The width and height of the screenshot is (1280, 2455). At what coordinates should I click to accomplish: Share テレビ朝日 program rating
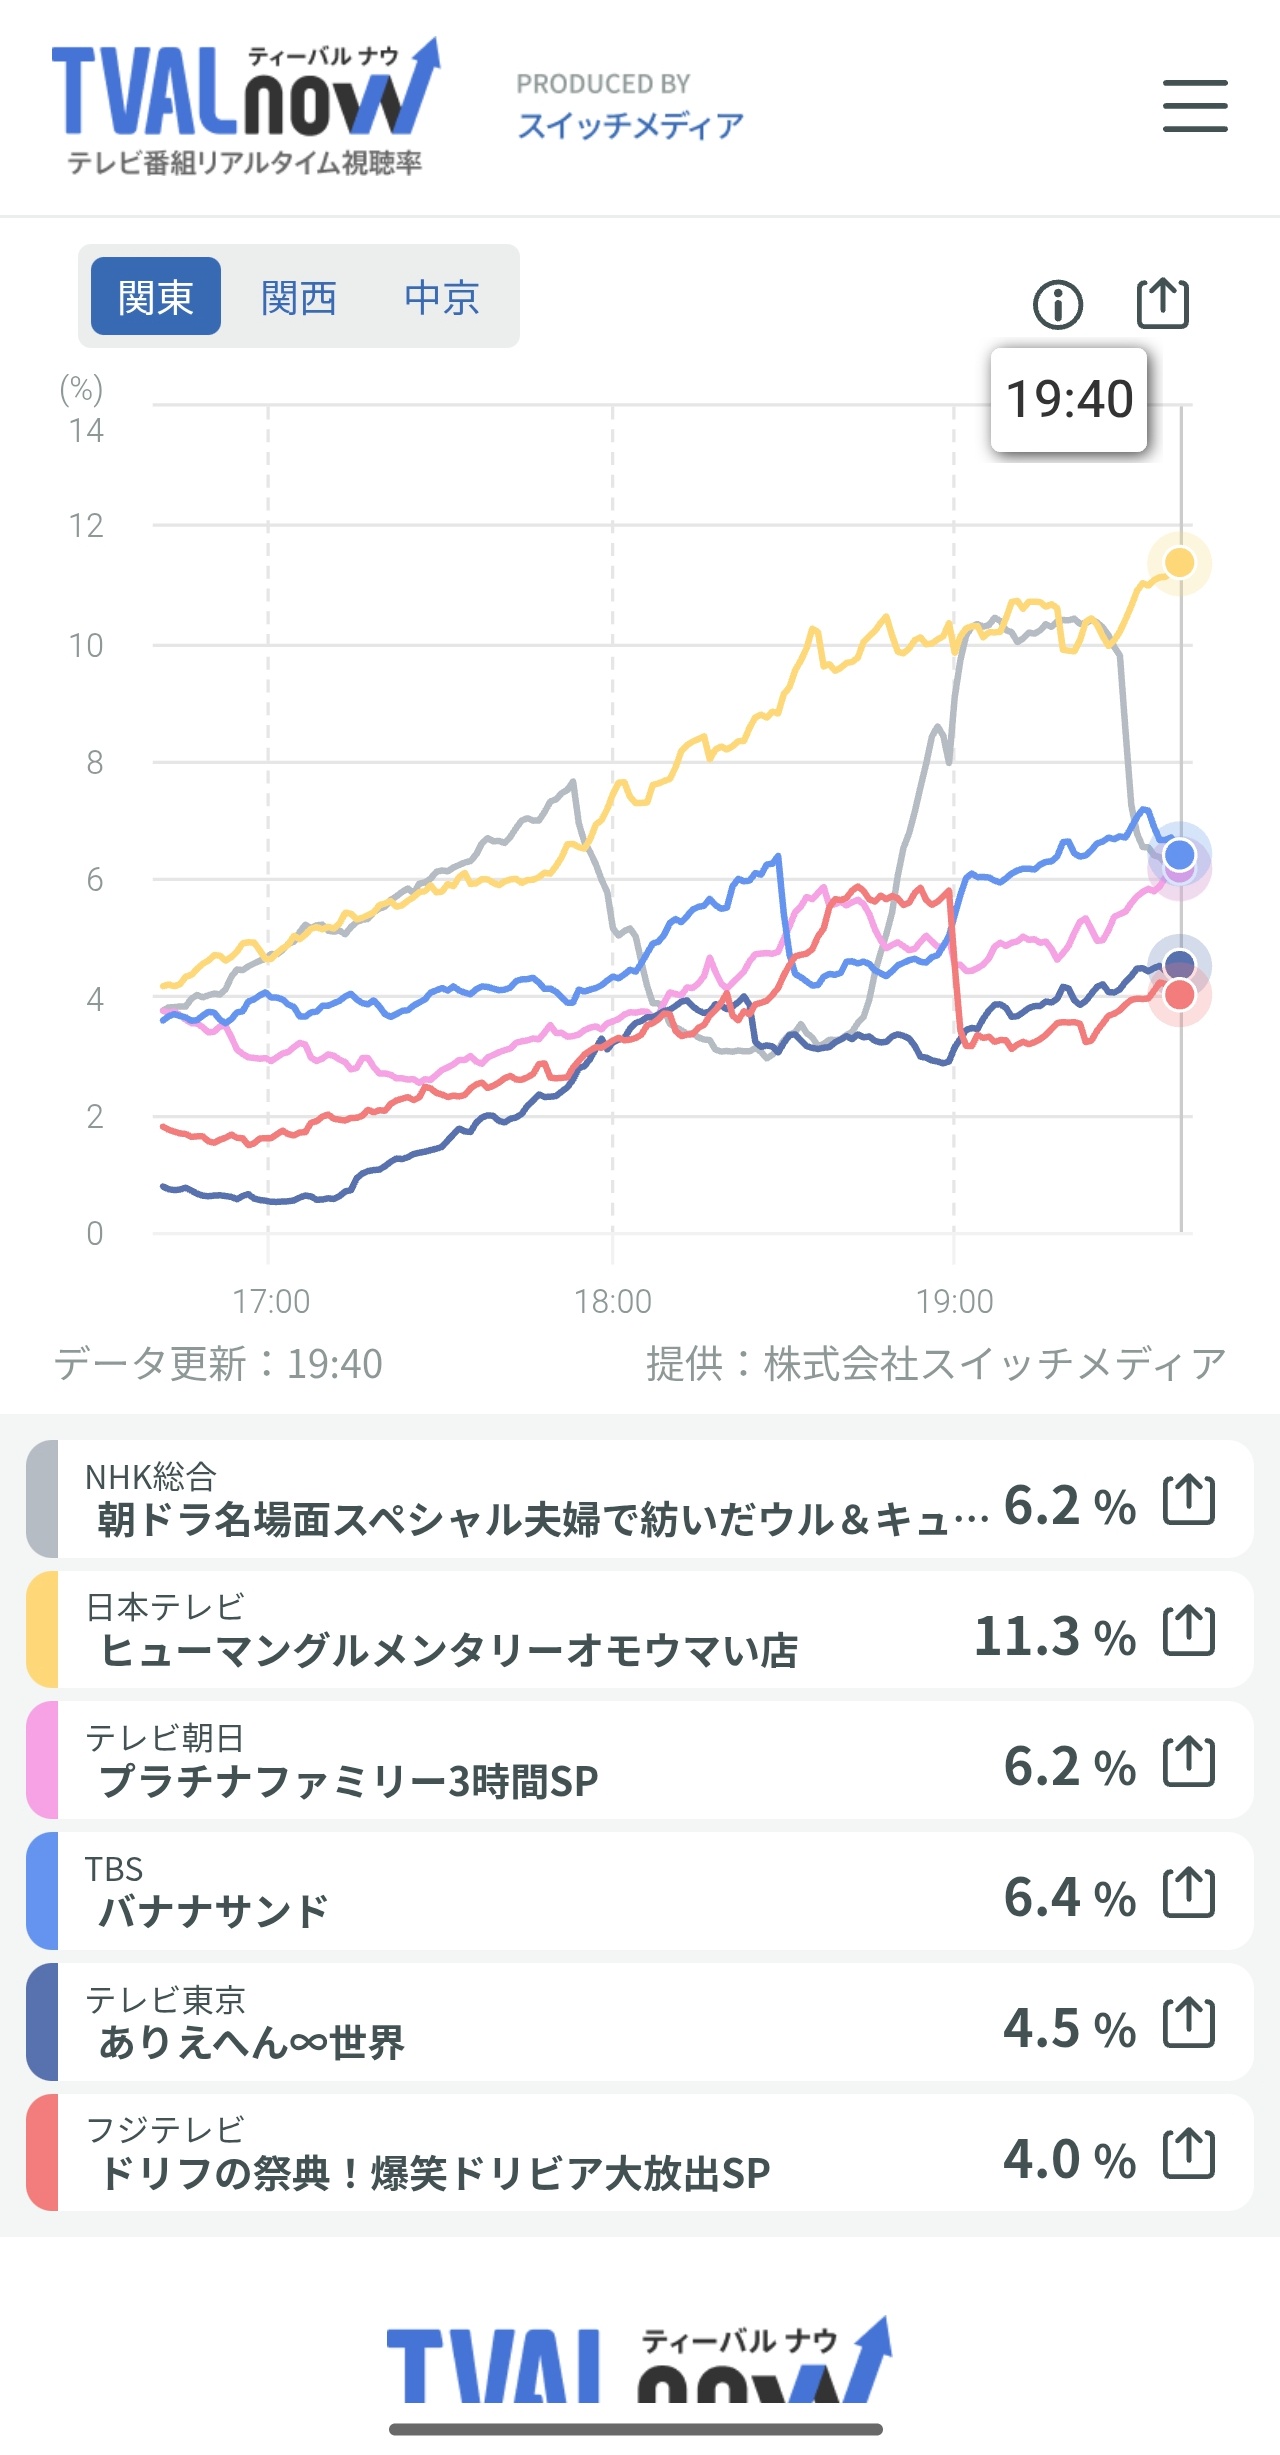(1189, 1761)
